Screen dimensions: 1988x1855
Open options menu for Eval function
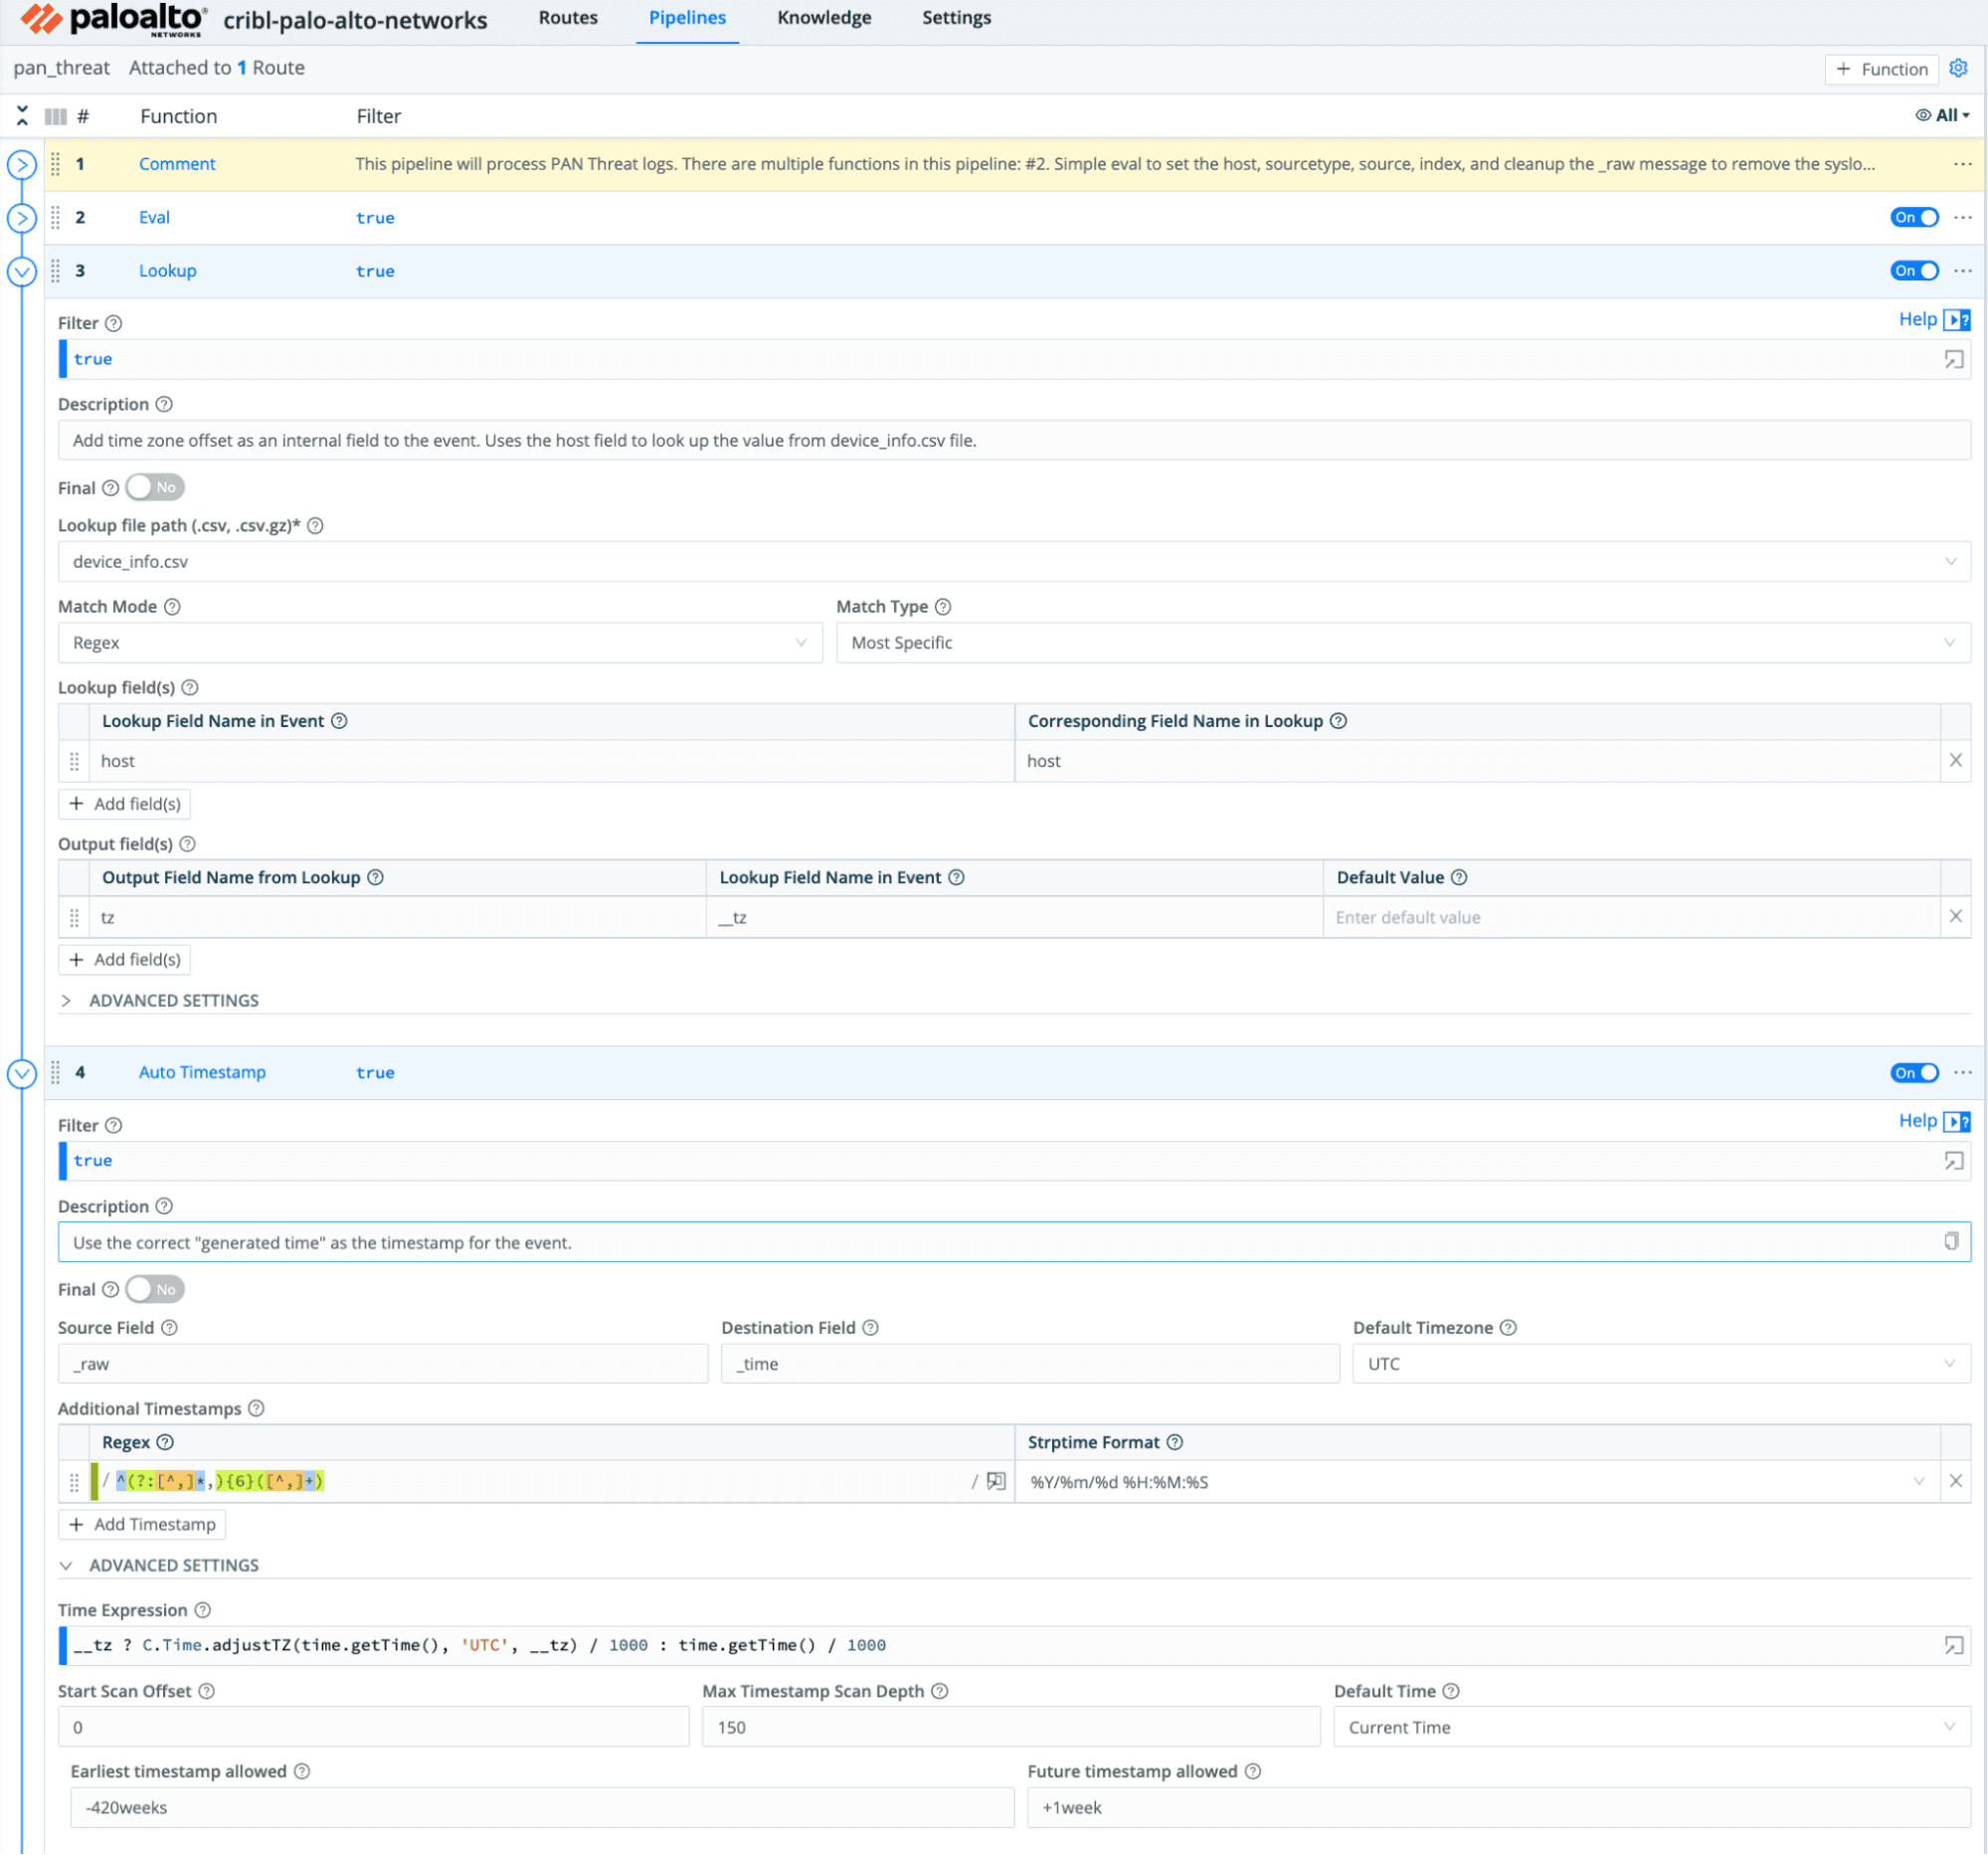(x=1962, y=217)
